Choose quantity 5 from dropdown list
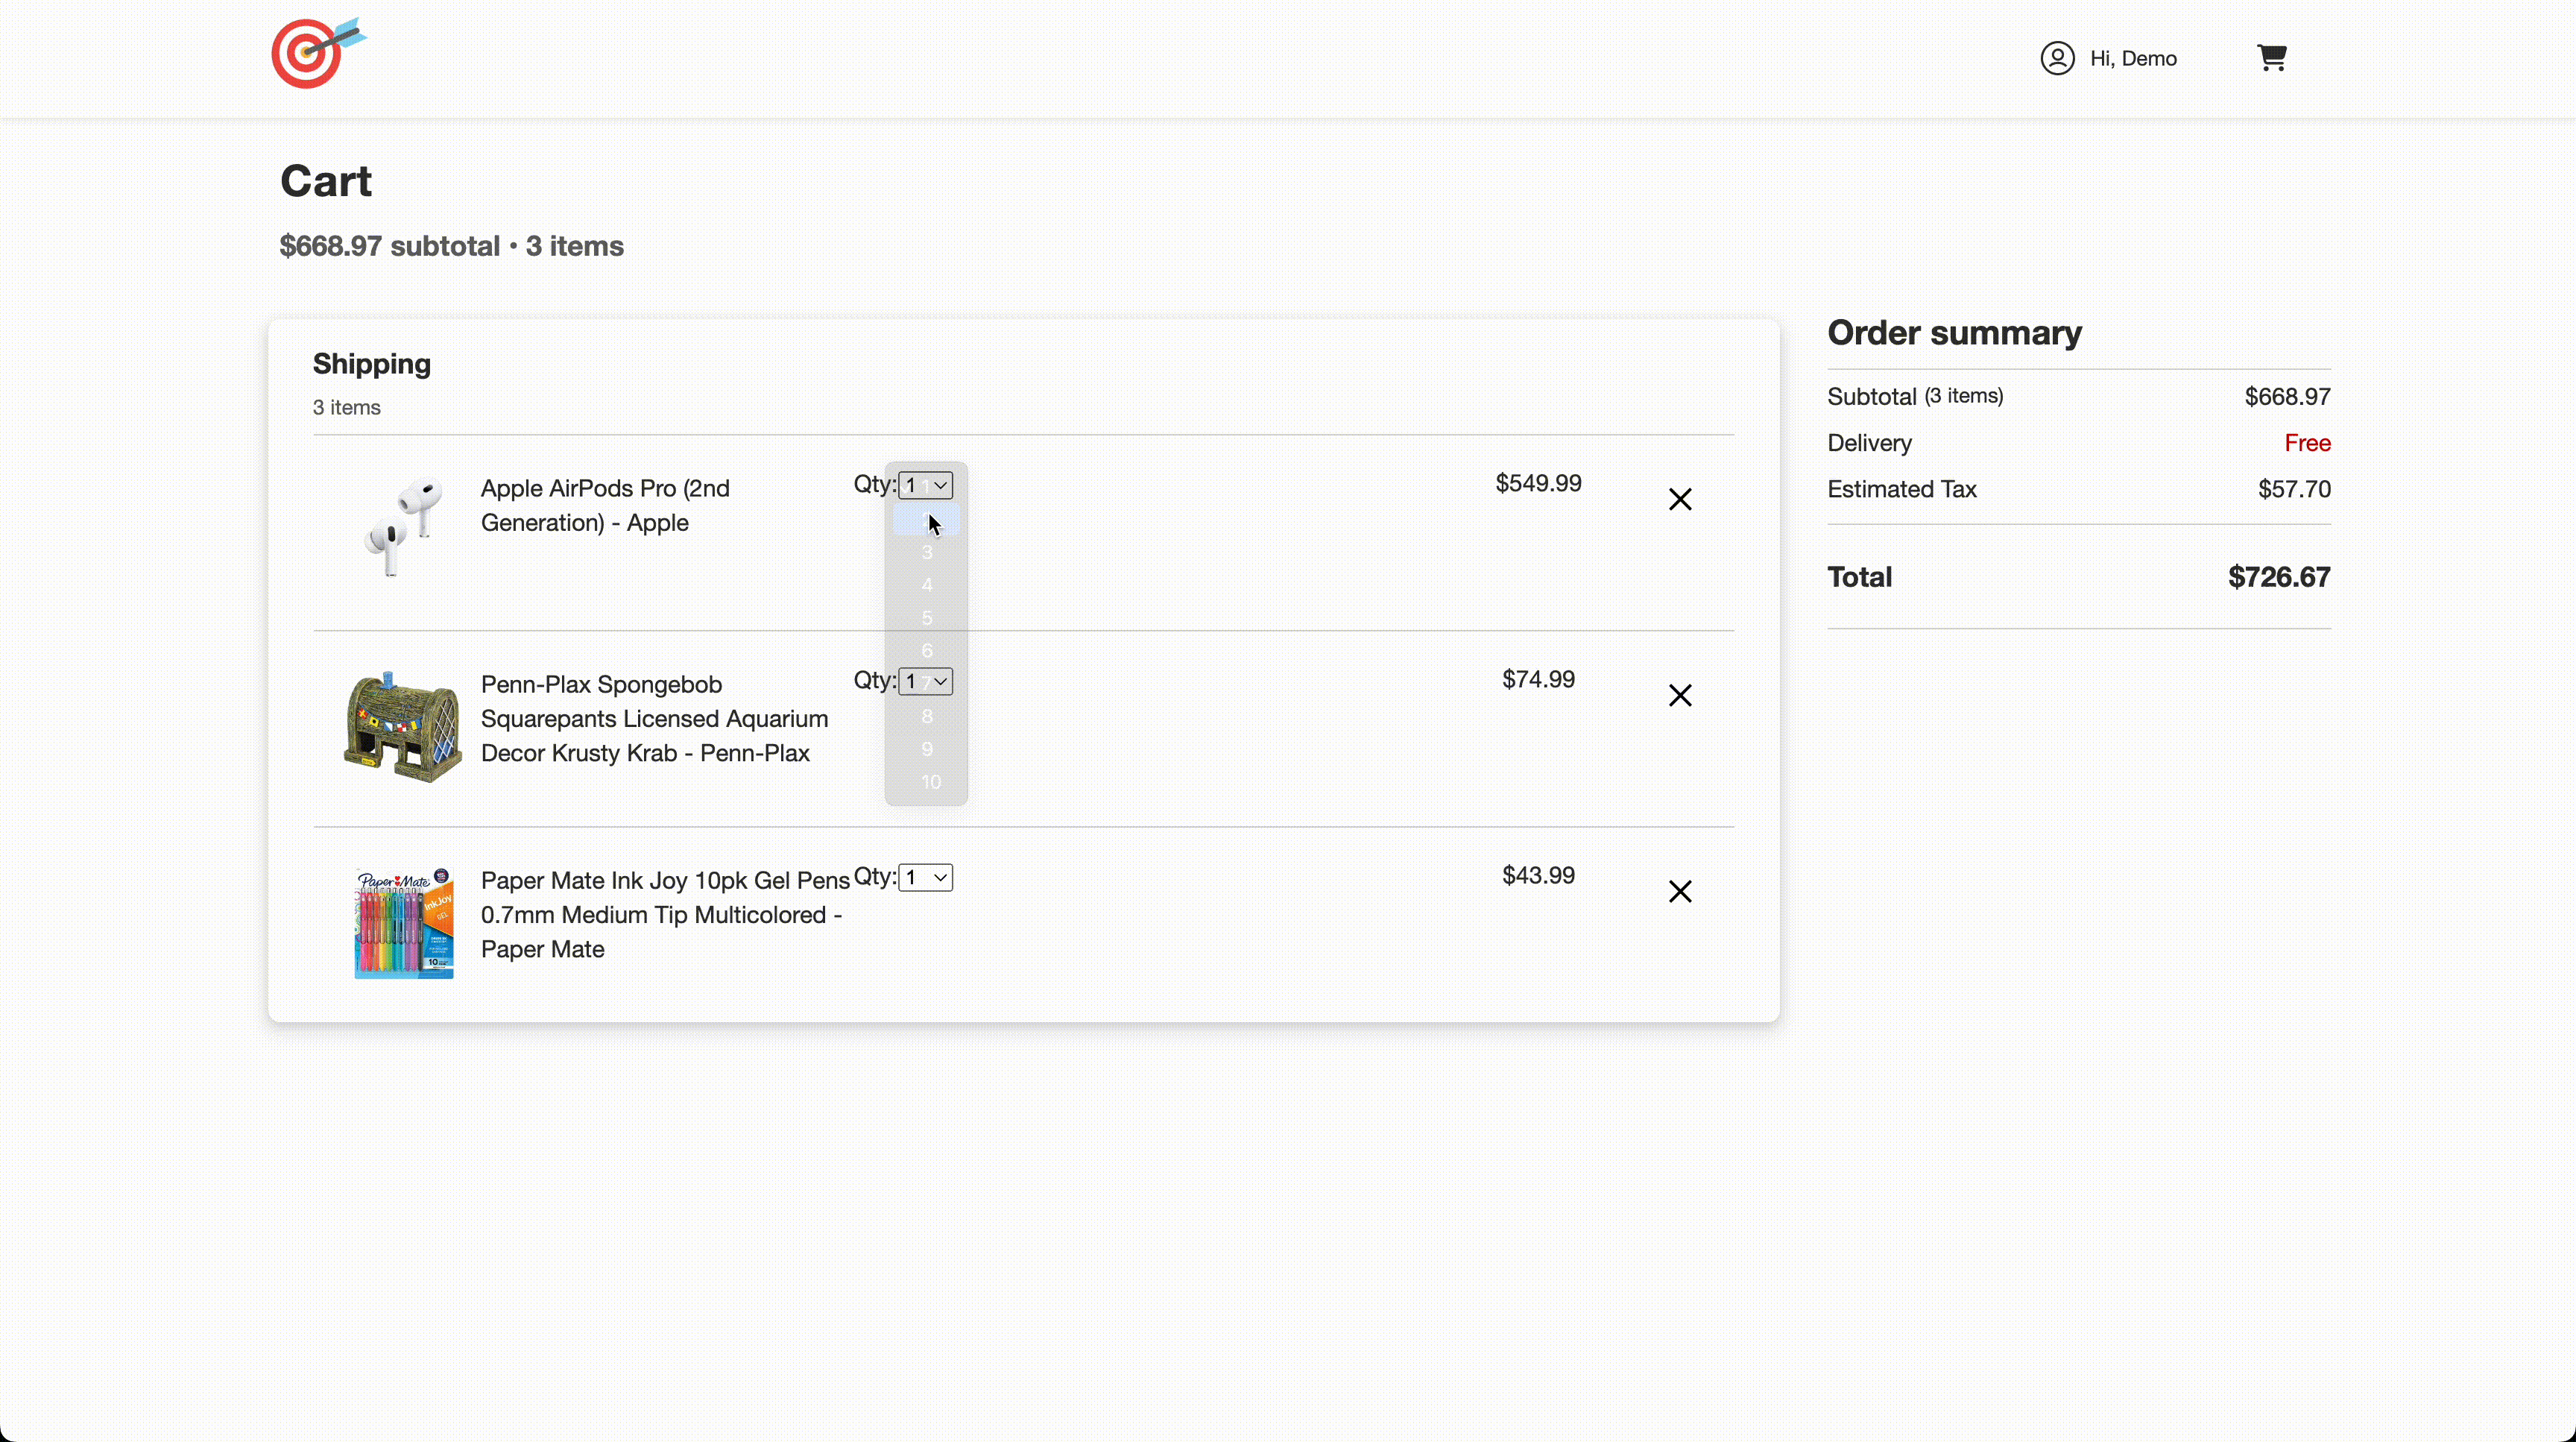 [926, 618]
